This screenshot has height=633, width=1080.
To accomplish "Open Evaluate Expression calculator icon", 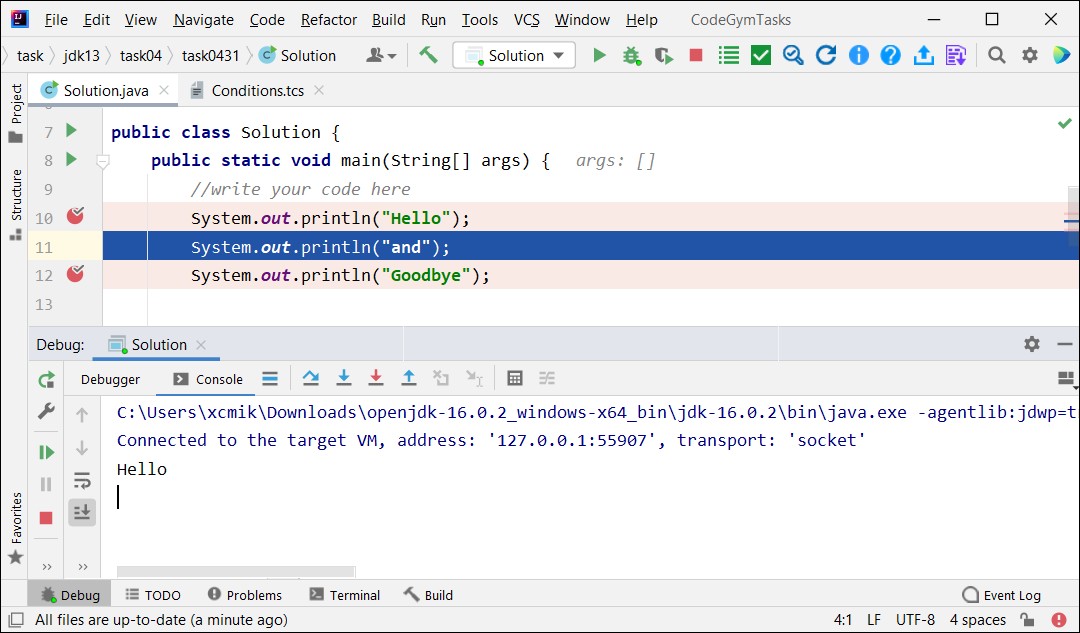I will click(x=515, y=377).
